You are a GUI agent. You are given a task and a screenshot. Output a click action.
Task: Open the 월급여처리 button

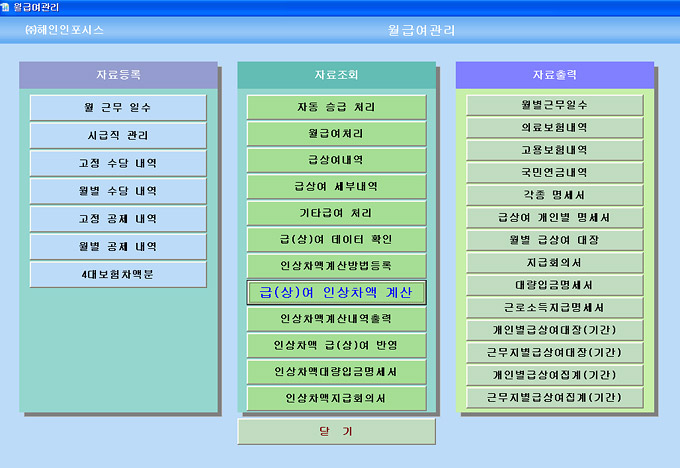pyautogui.click(x=337, y=134)
